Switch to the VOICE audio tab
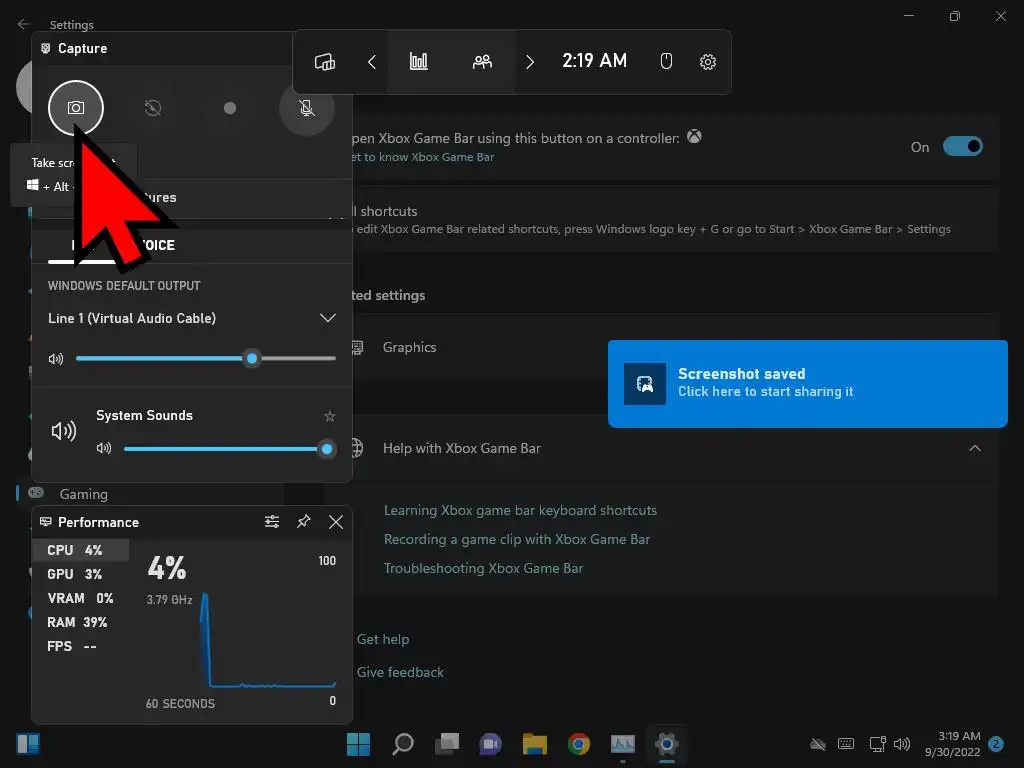Viewport: 1024px width, 768px height. click(157, 245)
